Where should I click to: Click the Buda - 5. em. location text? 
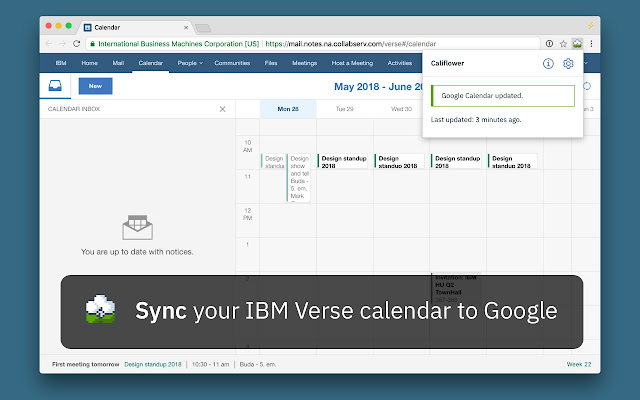click(258, 364)
